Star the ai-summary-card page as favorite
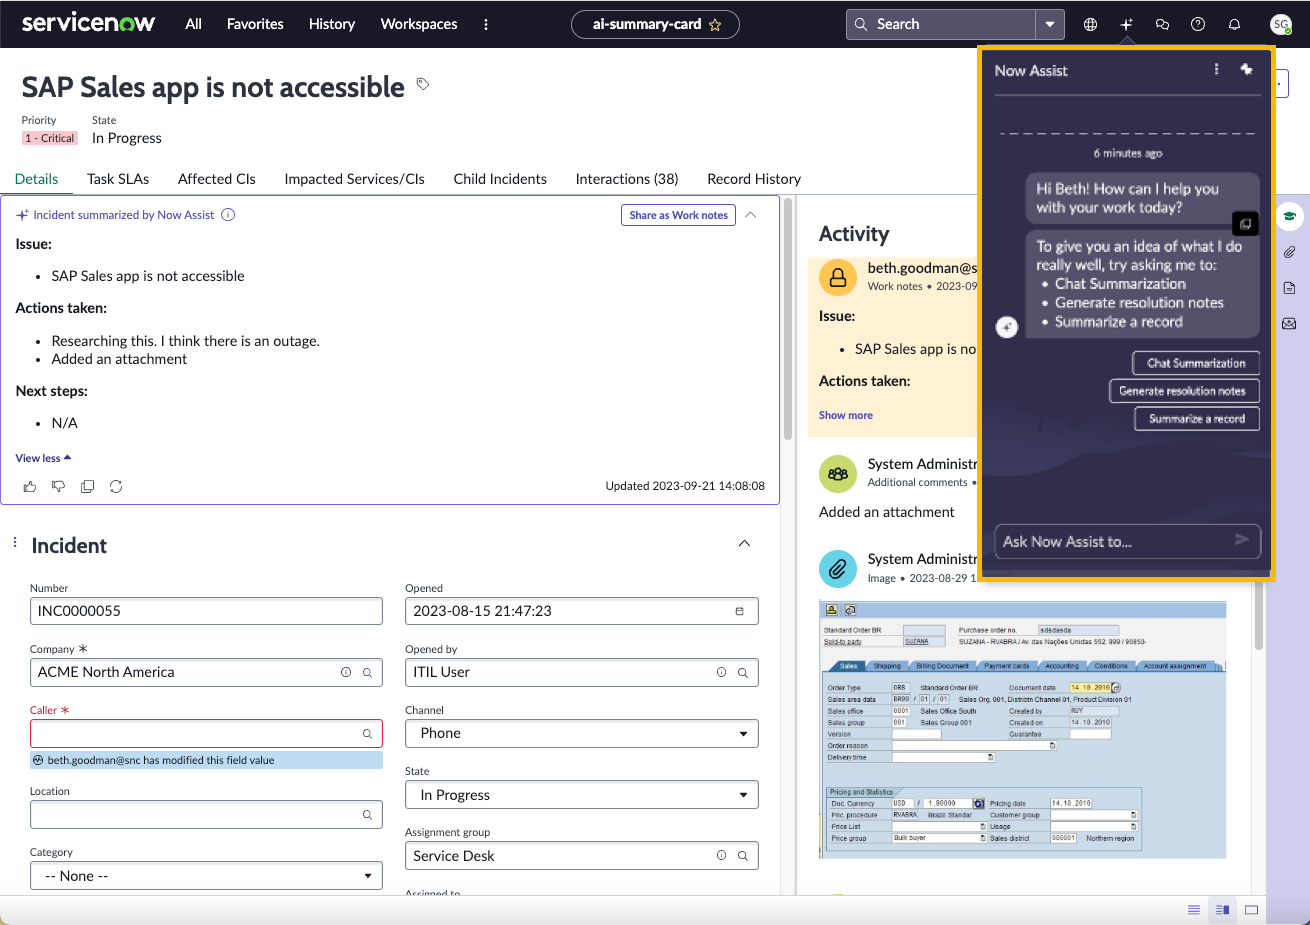 pos(715,25)
